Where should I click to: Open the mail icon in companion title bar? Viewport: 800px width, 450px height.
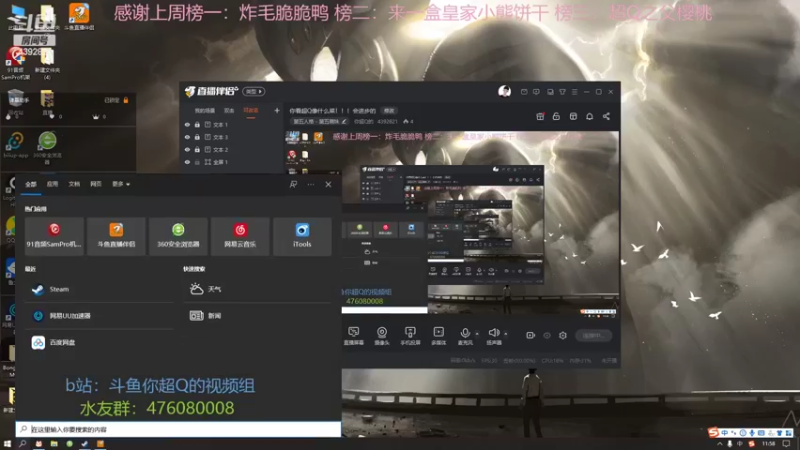tap(524, 92)
